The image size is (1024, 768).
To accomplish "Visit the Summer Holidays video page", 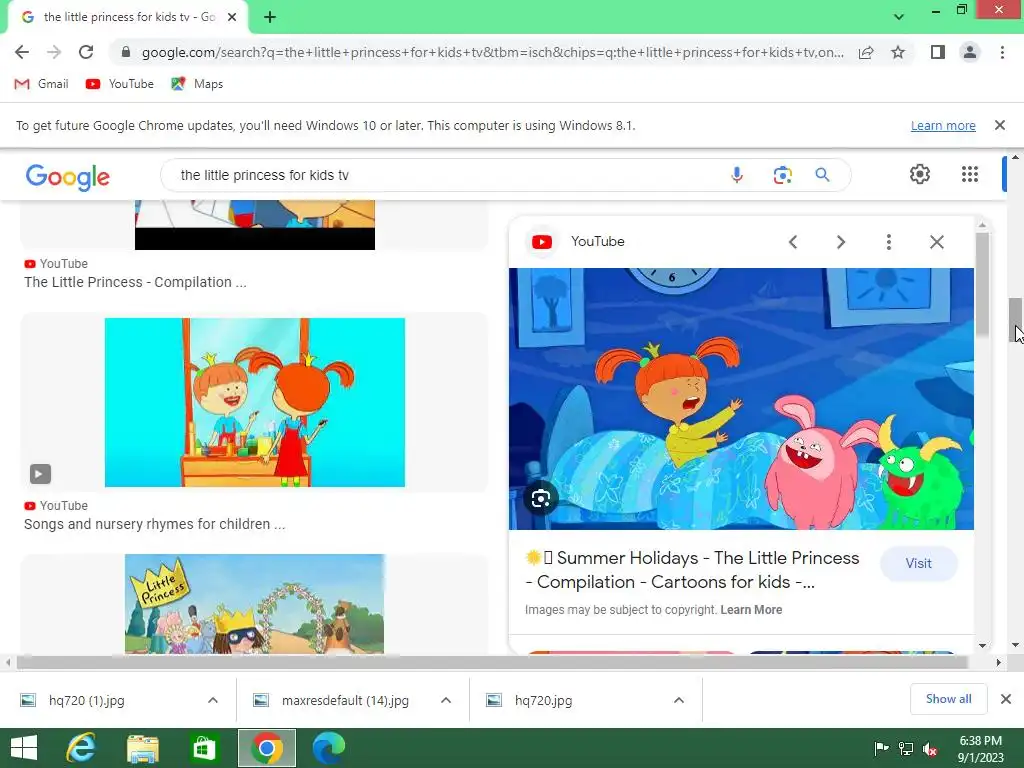I will [918, 563].
